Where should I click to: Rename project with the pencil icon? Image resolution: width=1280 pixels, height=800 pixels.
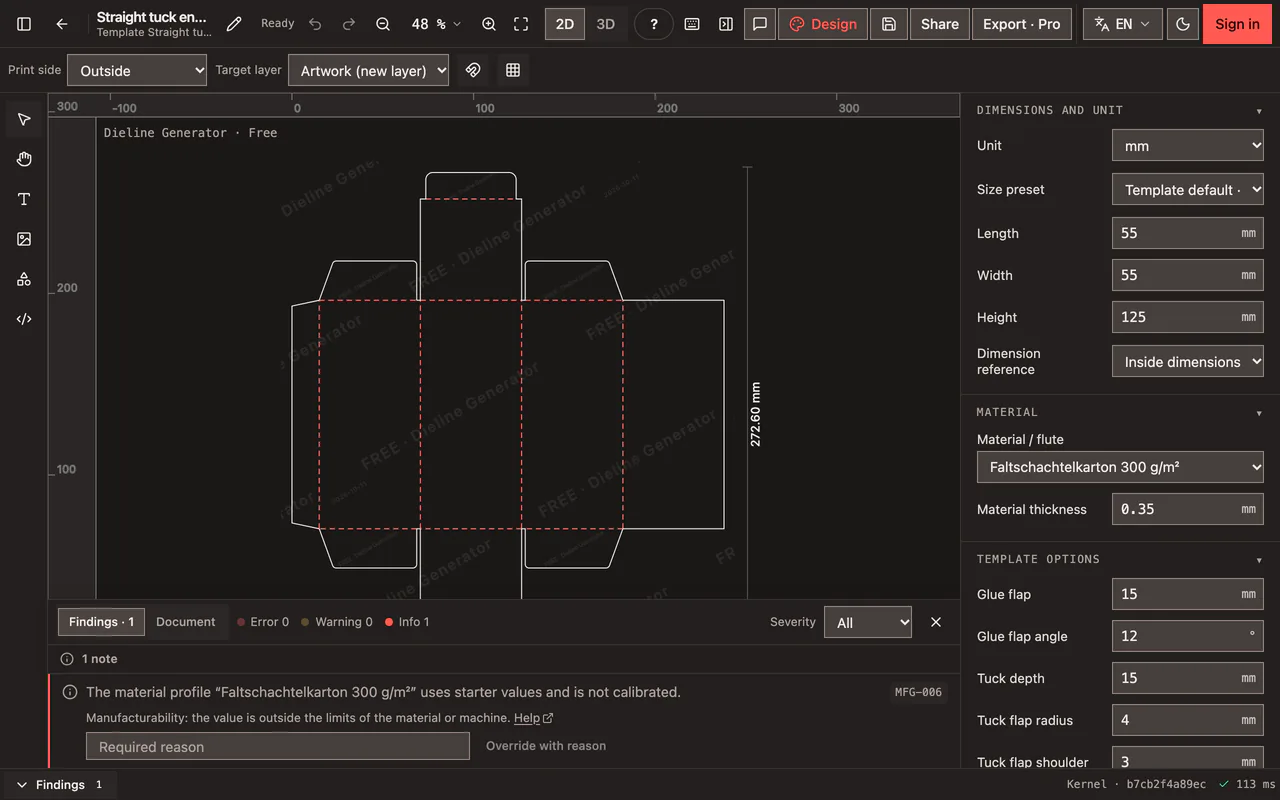(x=234, y=24)
